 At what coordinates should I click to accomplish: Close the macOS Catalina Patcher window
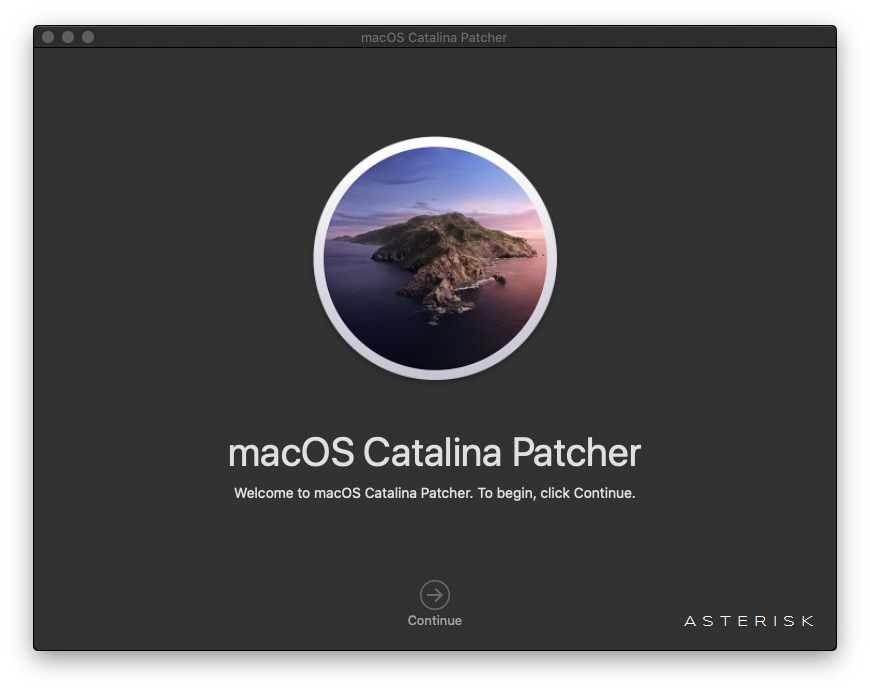point(48,37)
